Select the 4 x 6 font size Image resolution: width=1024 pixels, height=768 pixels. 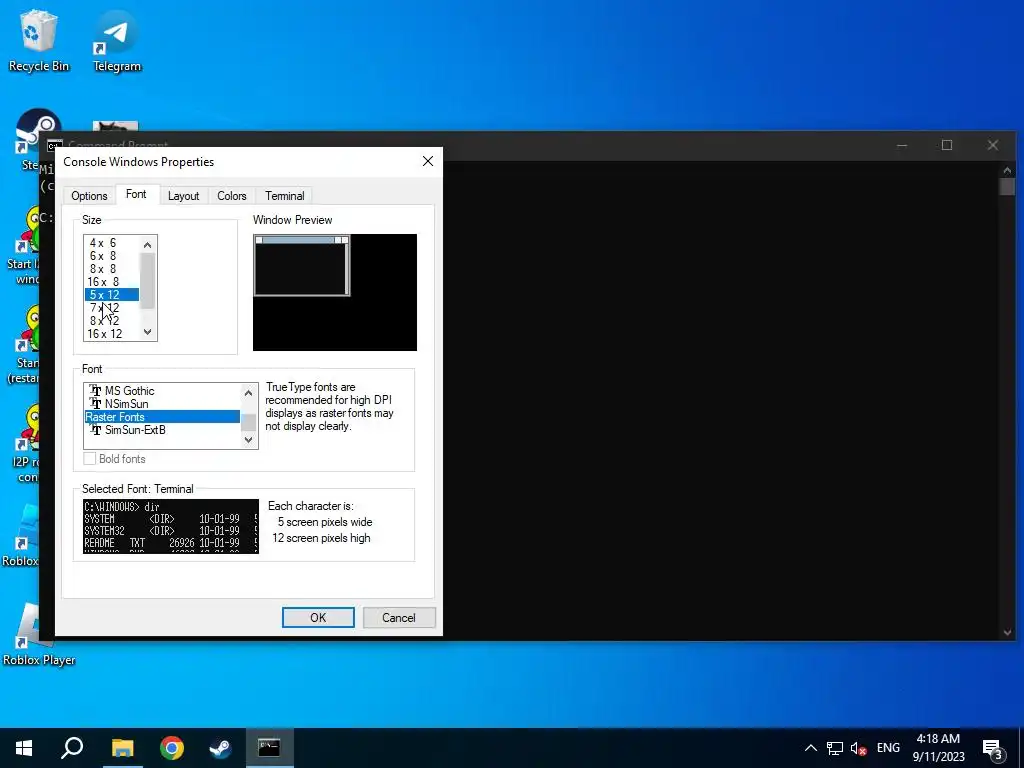coord(111,243)
